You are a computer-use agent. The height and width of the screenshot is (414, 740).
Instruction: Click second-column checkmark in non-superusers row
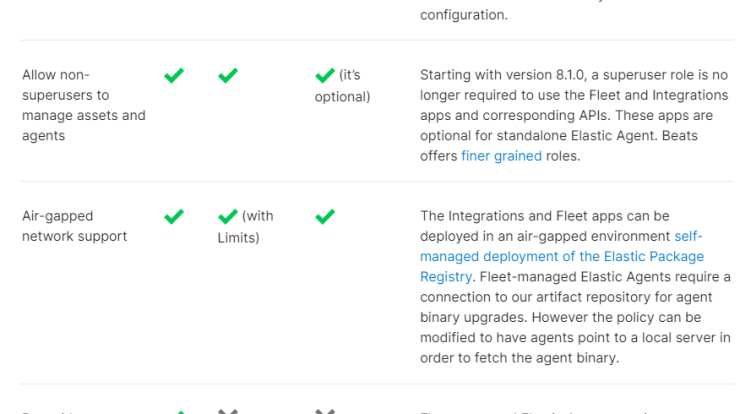[x=228, y=76]
